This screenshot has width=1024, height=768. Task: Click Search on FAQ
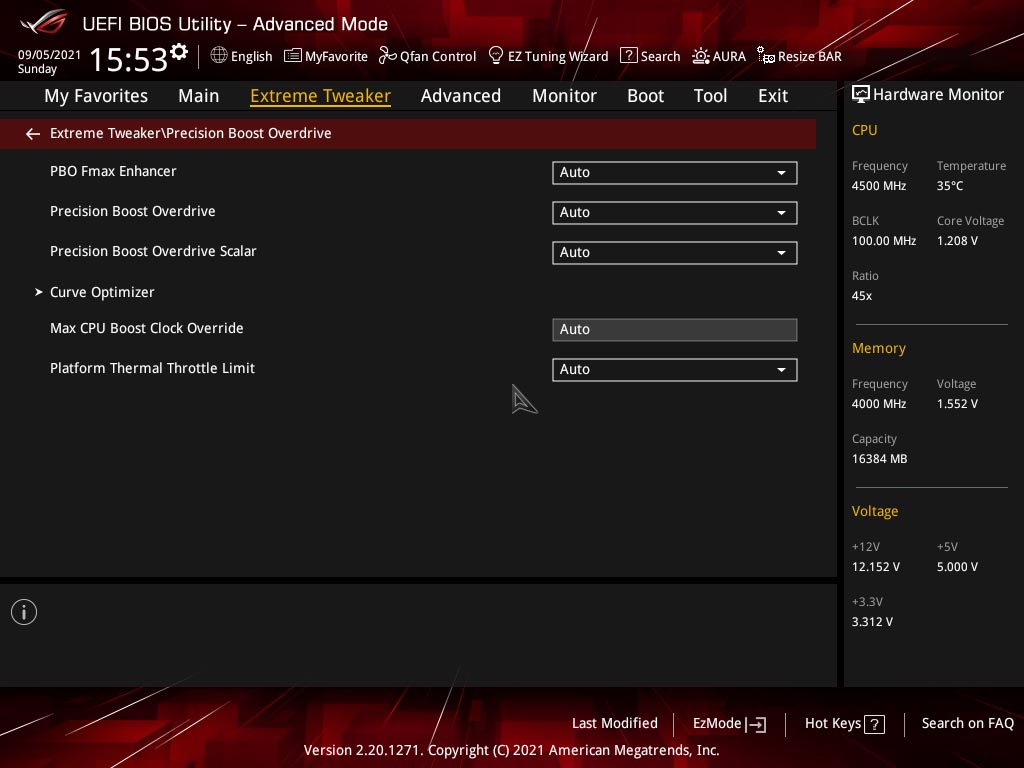(x=967, y=724)
